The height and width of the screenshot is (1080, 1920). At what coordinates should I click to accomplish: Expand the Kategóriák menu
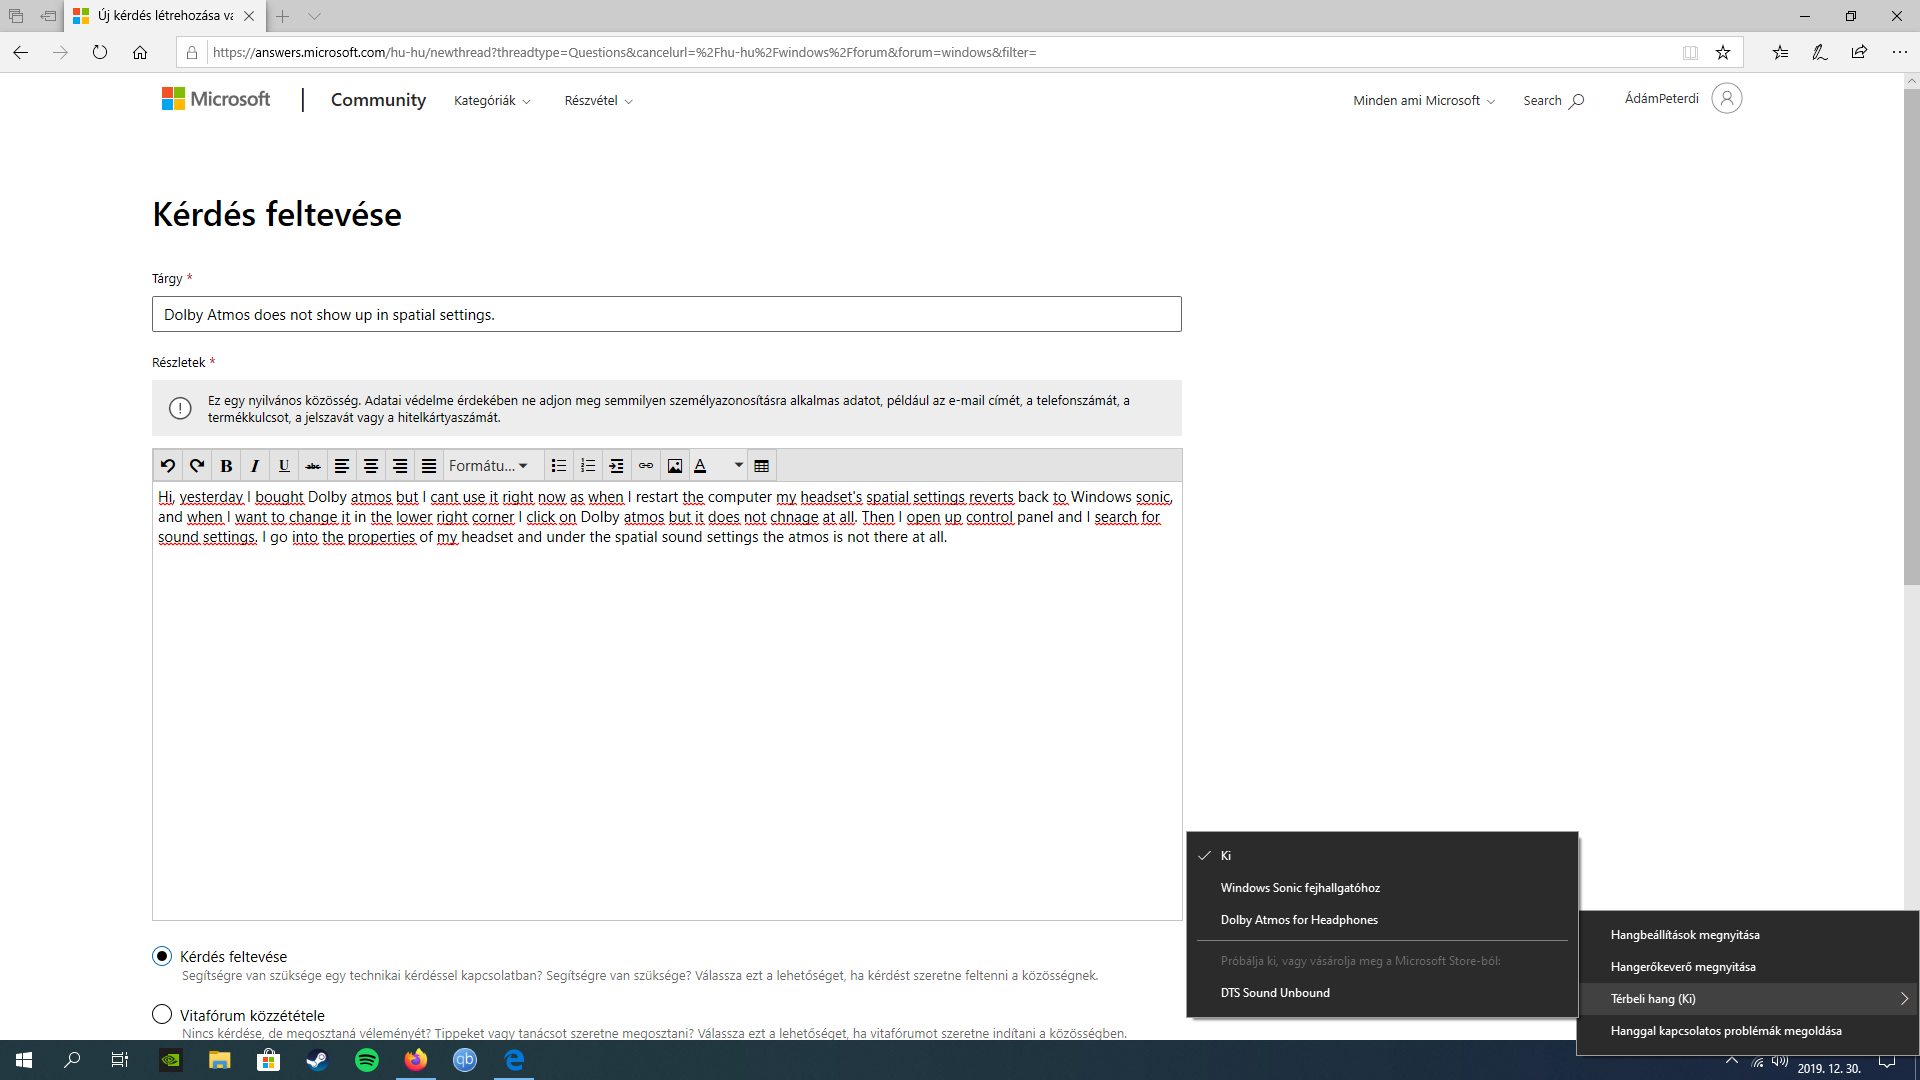tap(492, 100)
